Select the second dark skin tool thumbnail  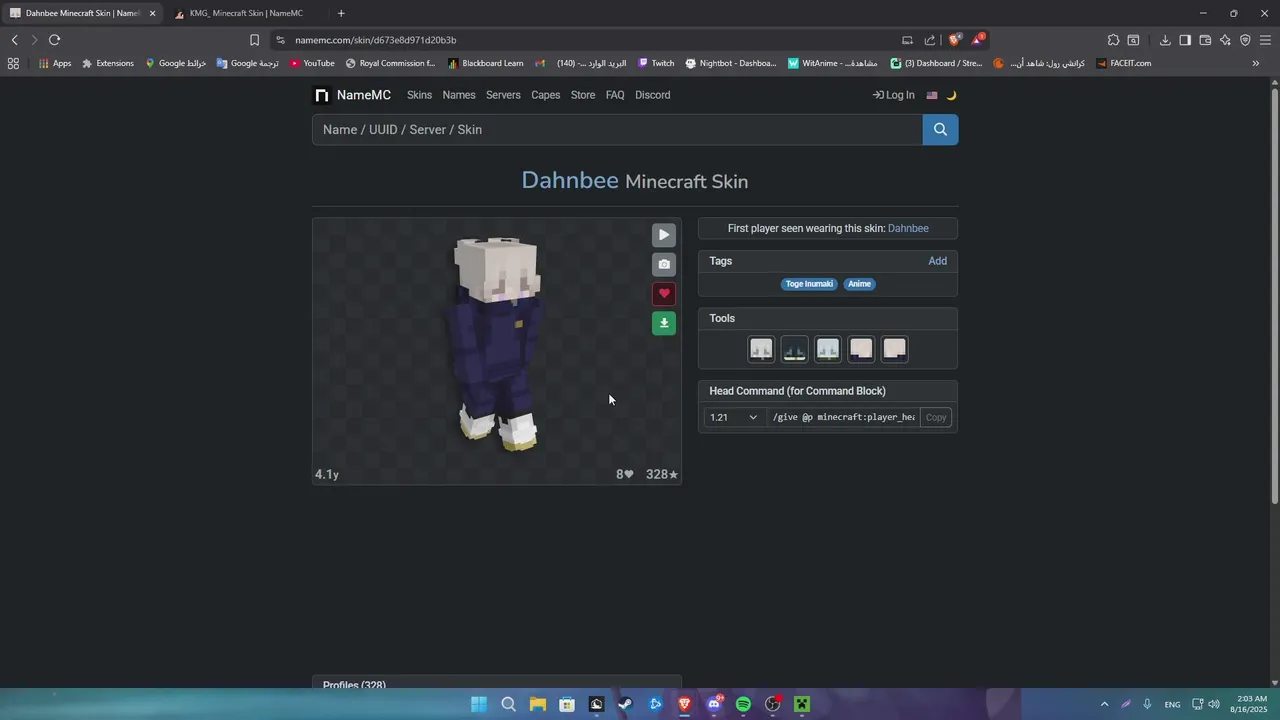[794, 349]
